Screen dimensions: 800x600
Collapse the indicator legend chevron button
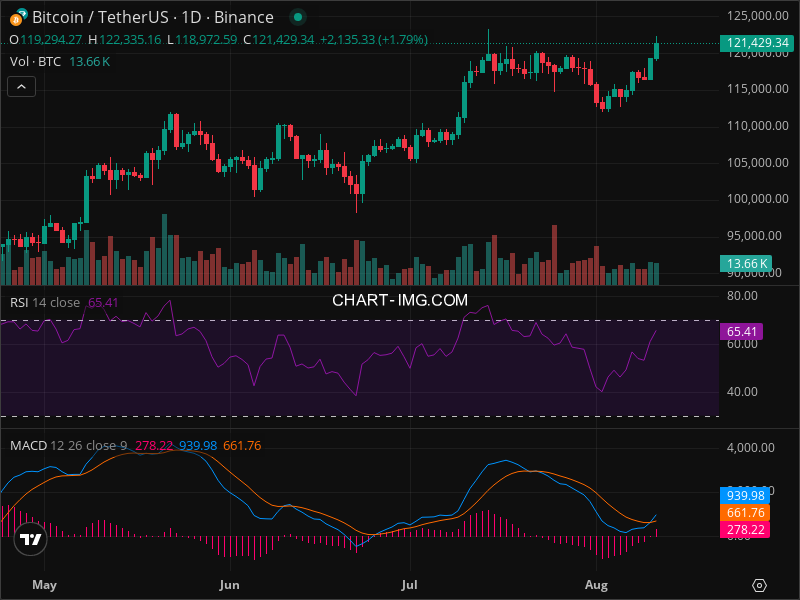coord(21,87)
